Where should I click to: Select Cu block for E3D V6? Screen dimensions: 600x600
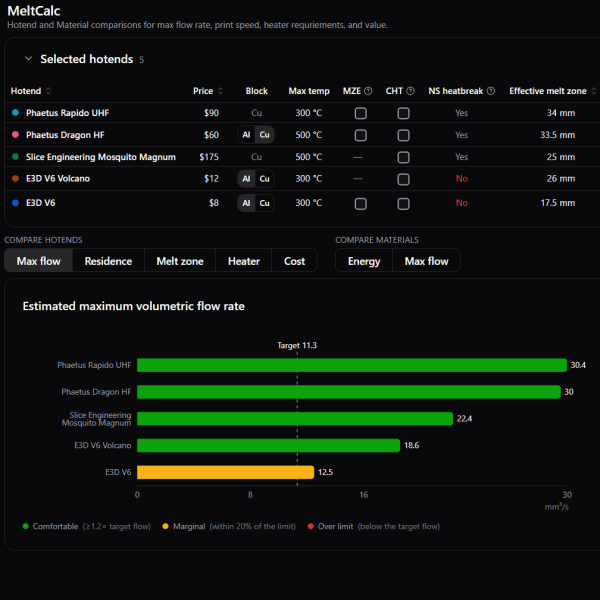(264, 203)
